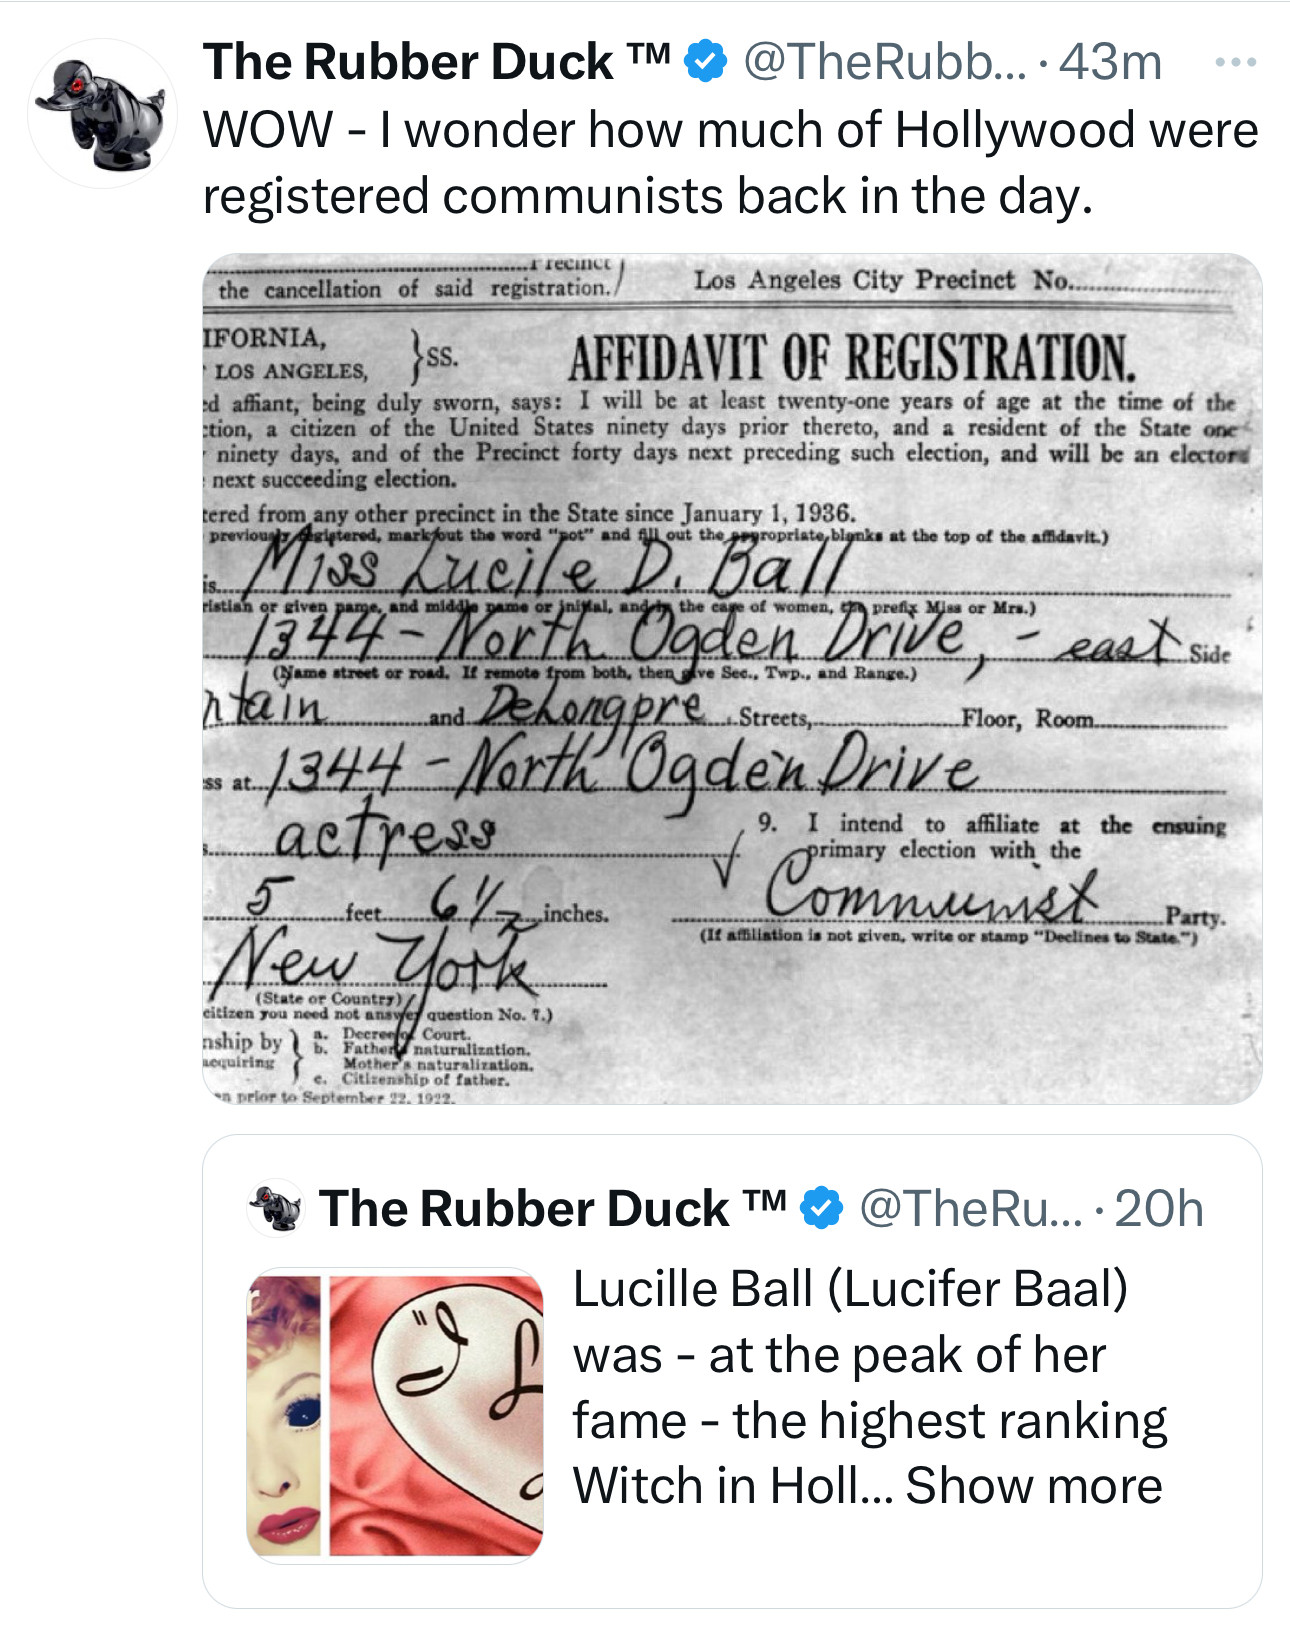1290x1634 pixels.
Task: Open The Rubber Duck profile avatar
Action: (102, 113)
